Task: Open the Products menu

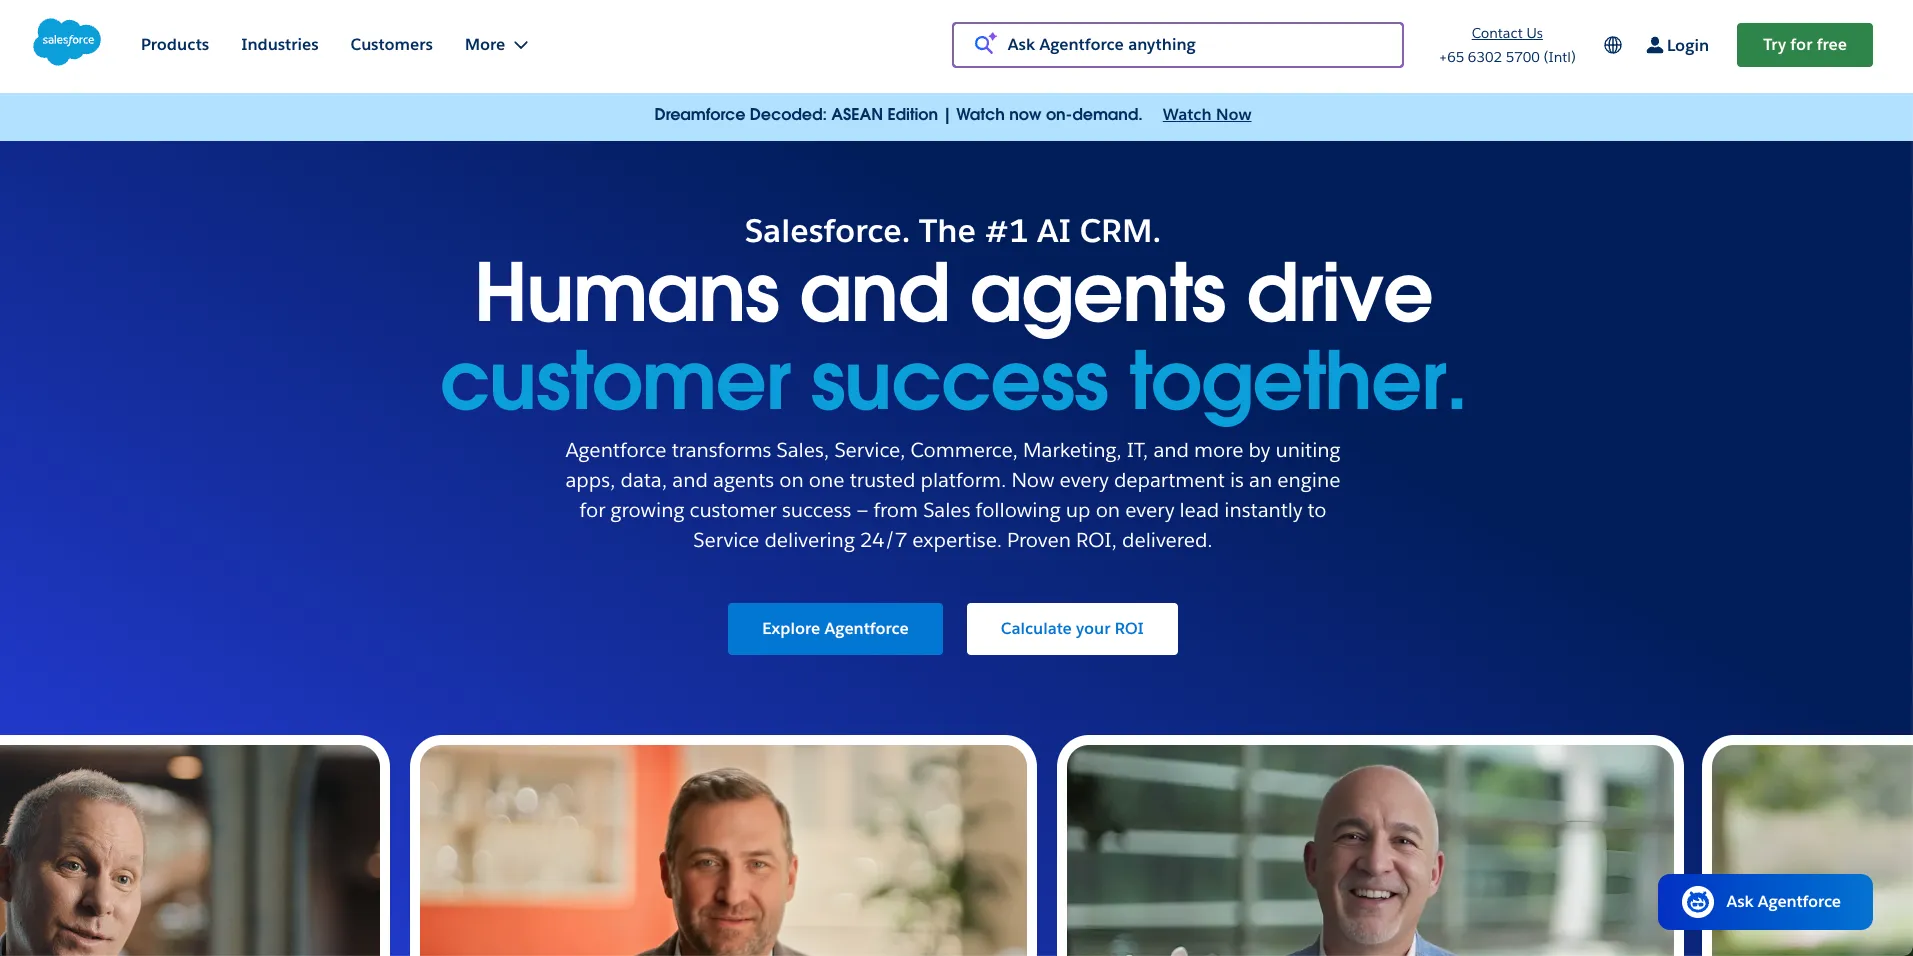Action: [x=175, y=45]
